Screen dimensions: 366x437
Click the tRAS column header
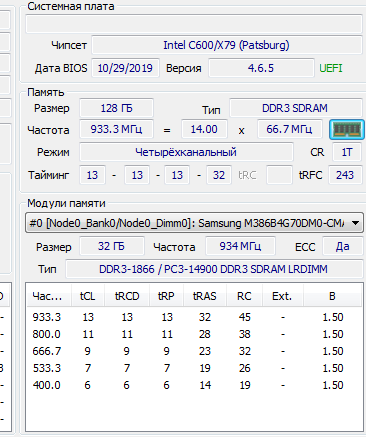205,296
